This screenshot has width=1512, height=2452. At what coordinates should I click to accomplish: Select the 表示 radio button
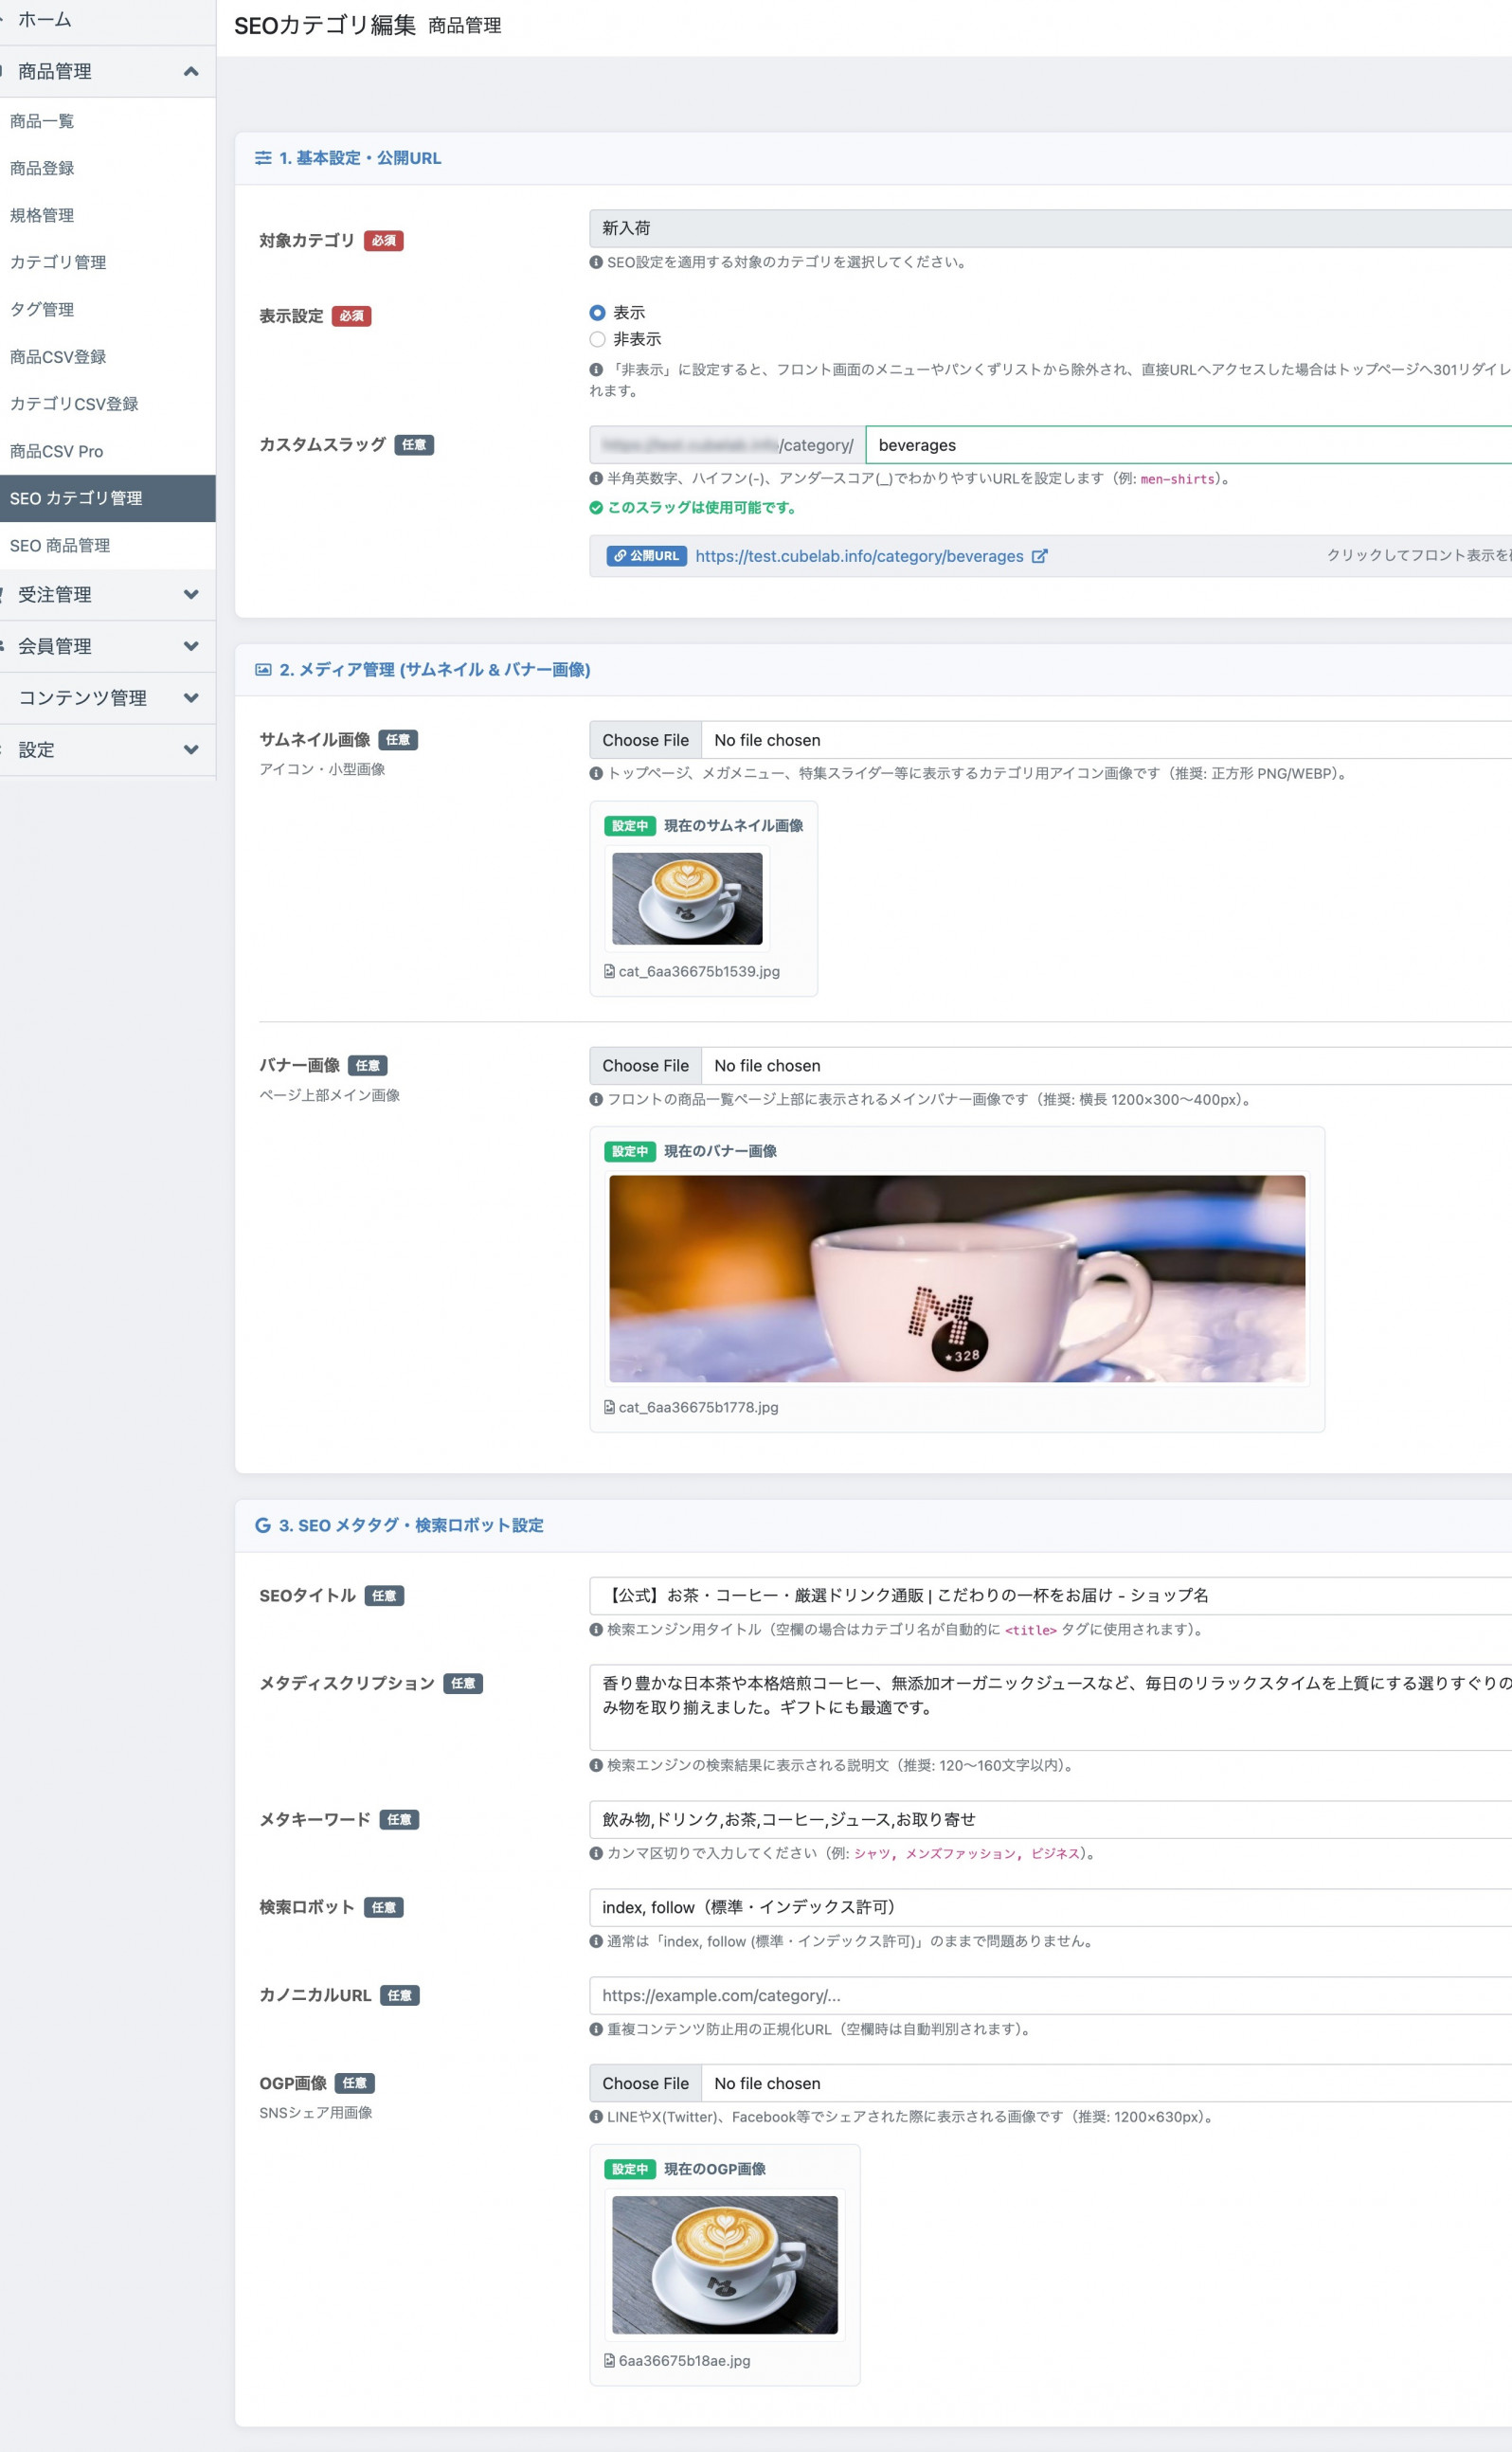point(597,313)
